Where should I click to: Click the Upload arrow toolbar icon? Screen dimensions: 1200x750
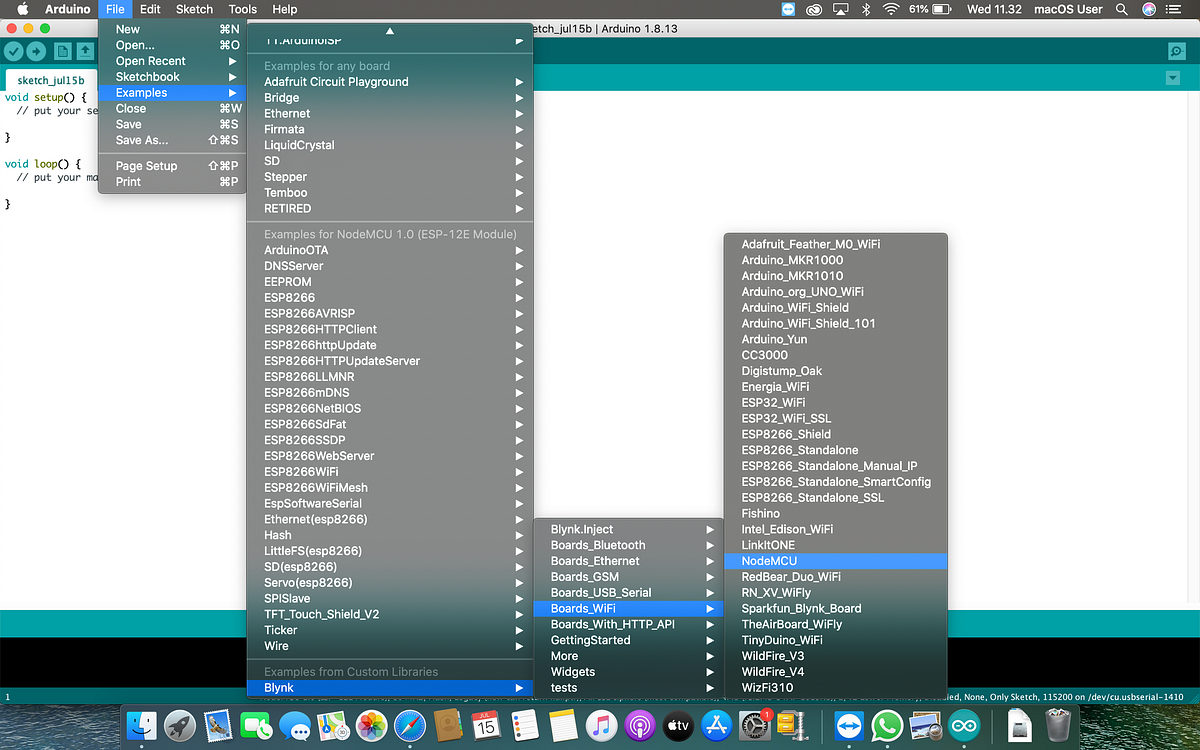click(36, 51)
